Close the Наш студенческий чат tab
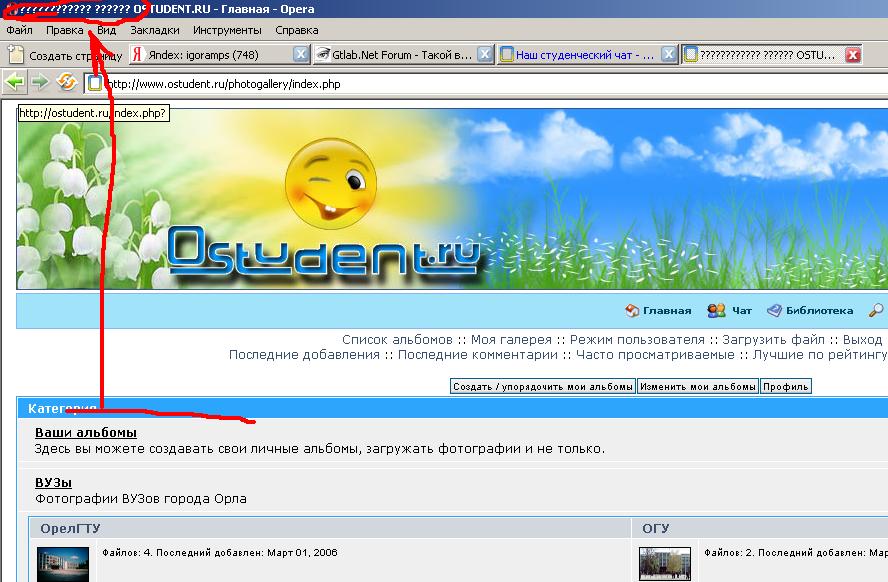Image resolution: width=888 pixels, height=582 pixels. [x=669, y=54]
